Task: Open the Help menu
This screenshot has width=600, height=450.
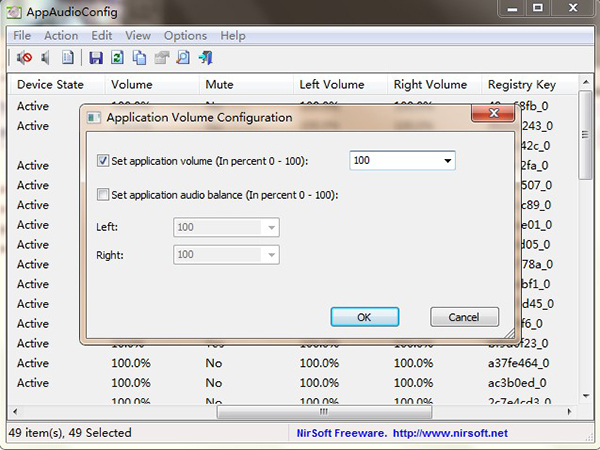Action: pos(233,36)
